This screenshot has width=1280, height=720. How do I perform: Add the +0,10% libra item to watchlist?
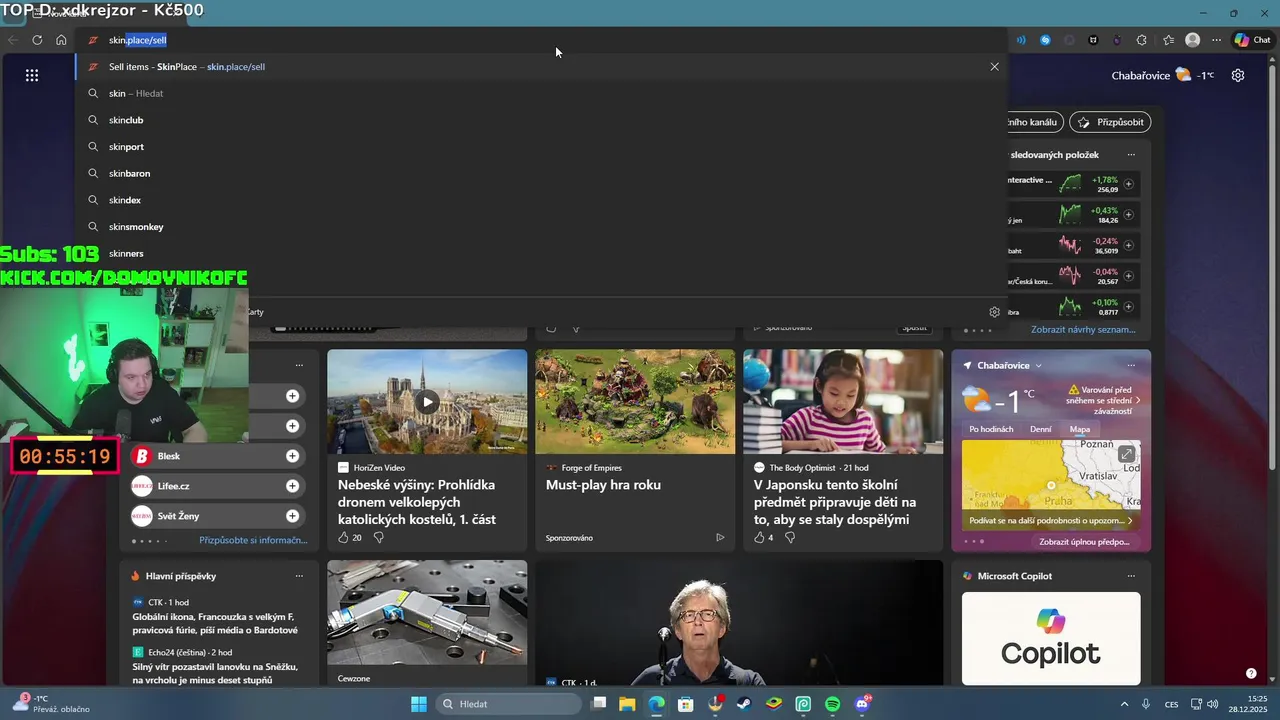click(x=1128, y=306)
